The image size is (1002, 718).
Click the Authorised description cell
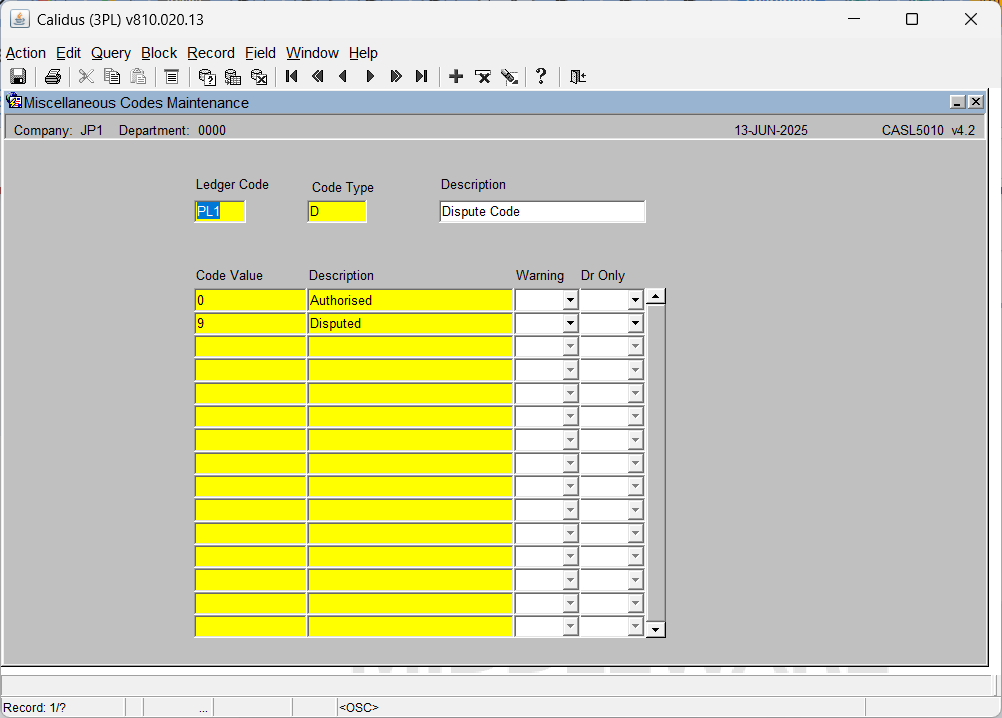coord(410,300)
